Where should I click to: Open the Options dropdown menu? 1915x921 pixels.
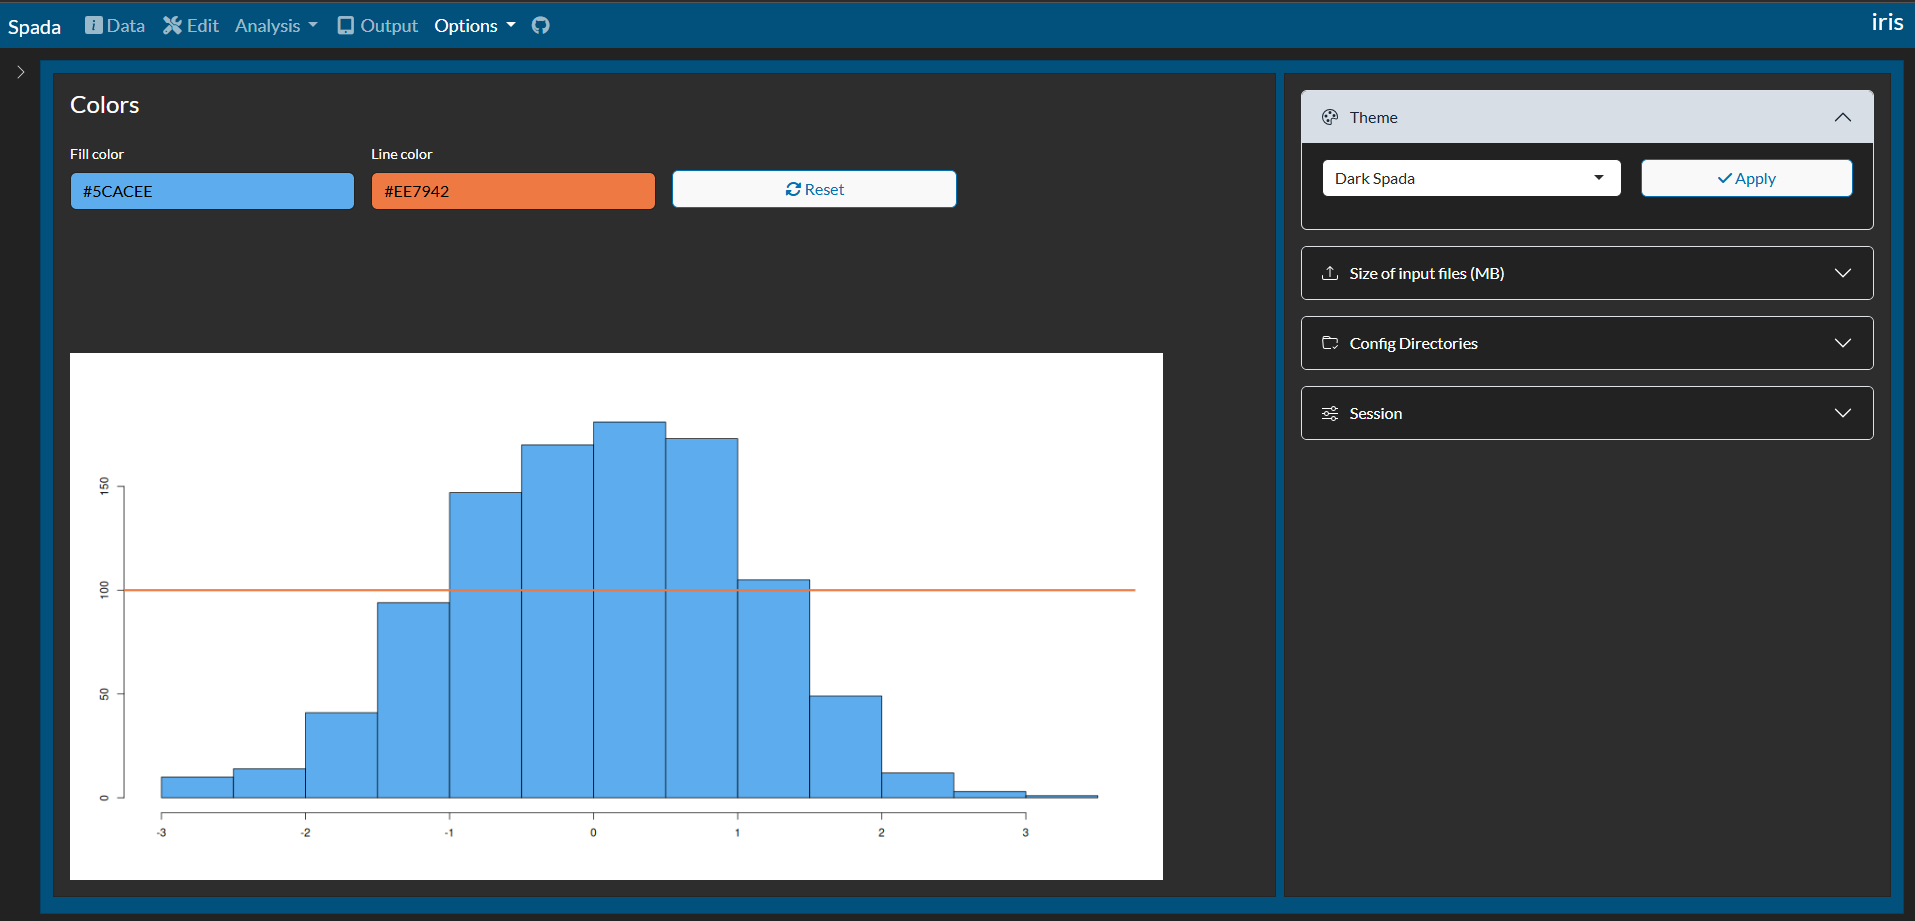474,26
